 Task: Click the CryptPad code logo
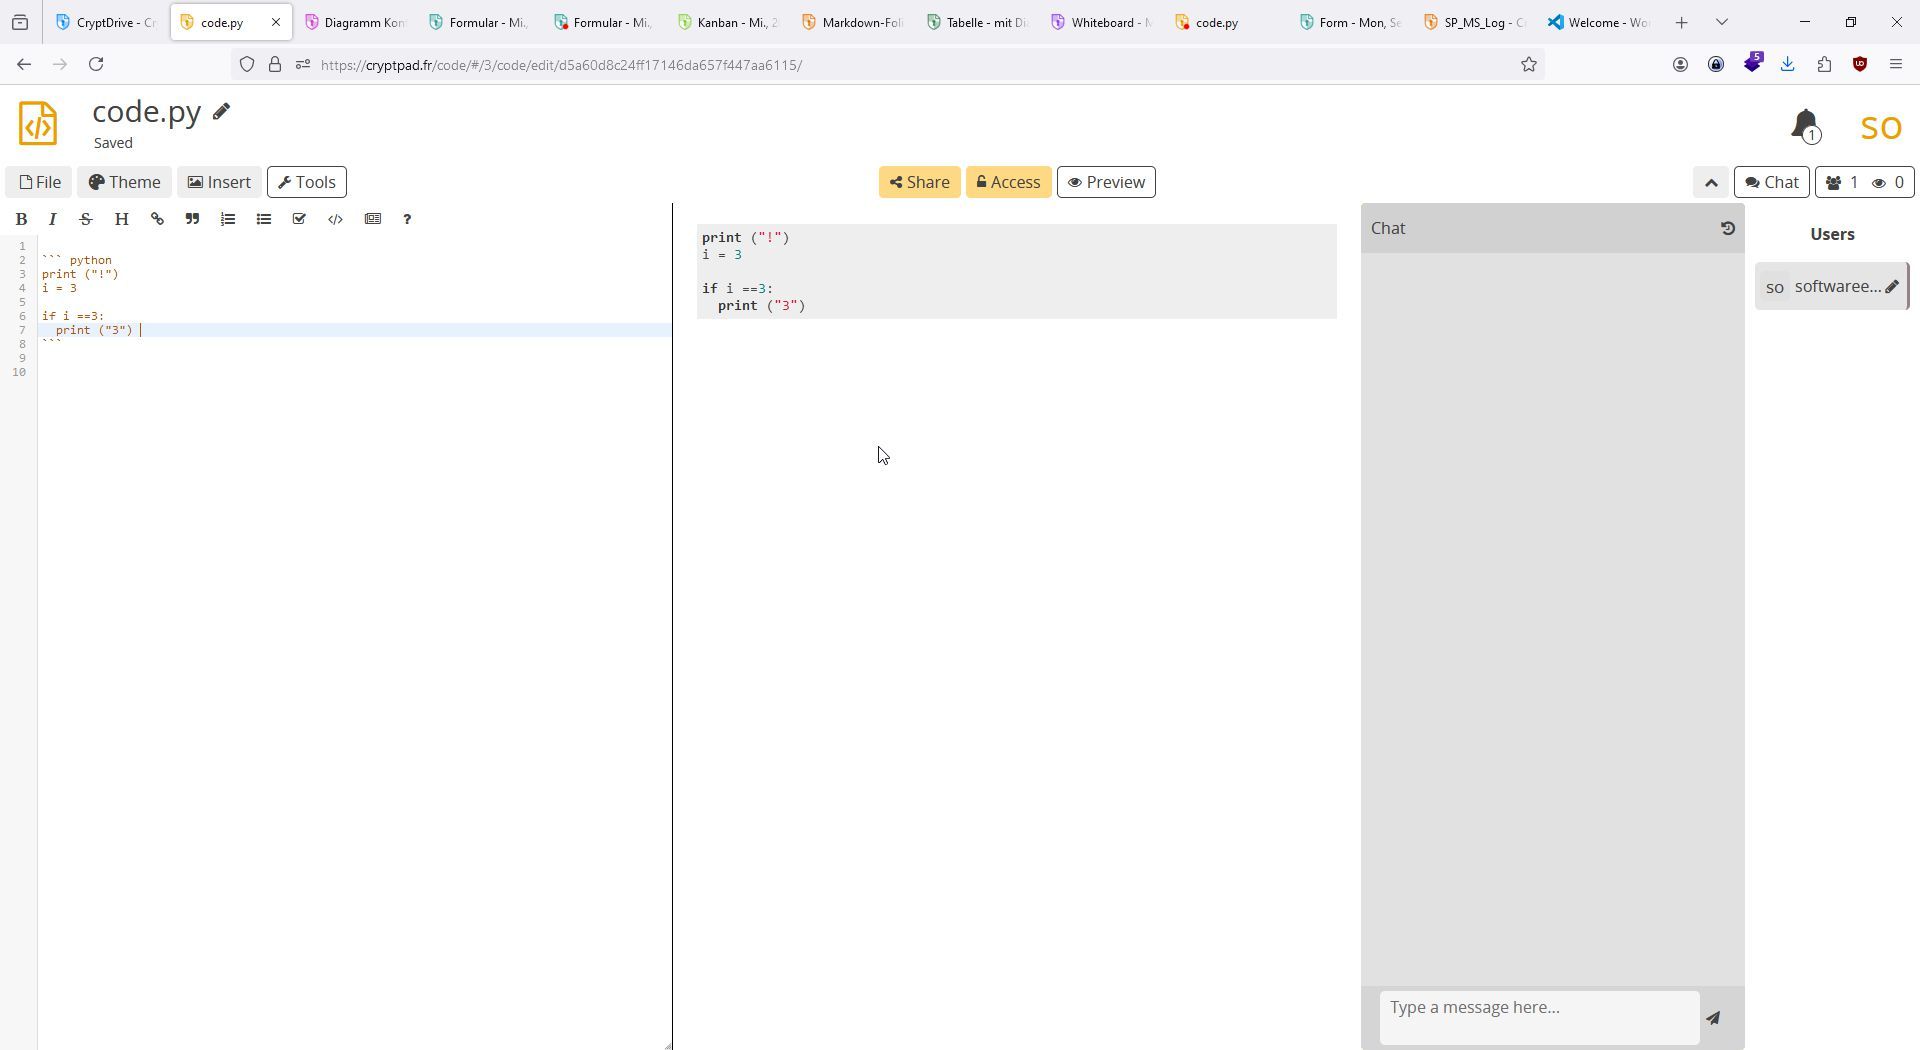pyautogui.click(x=38, y=123)
